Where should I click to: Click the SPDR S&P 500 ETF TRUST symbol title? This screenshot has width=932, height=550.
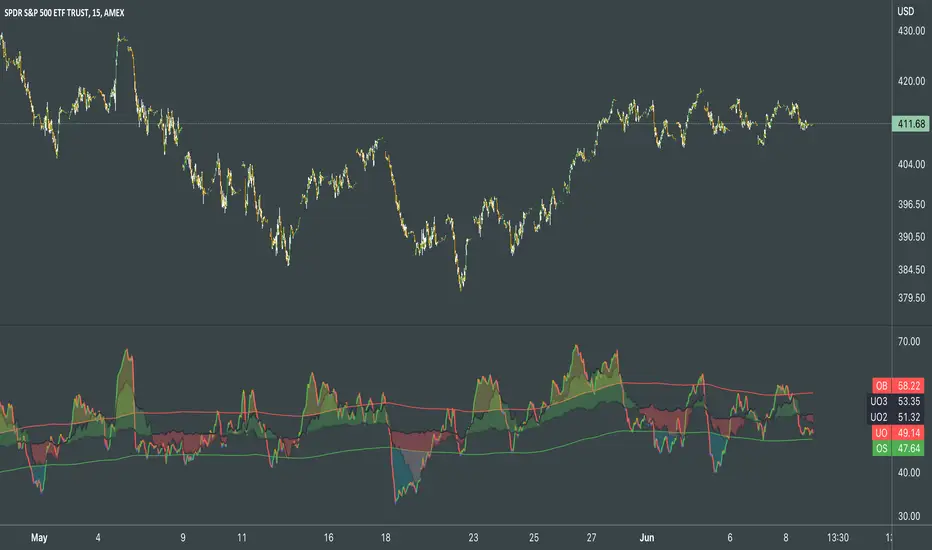[64, 12]
